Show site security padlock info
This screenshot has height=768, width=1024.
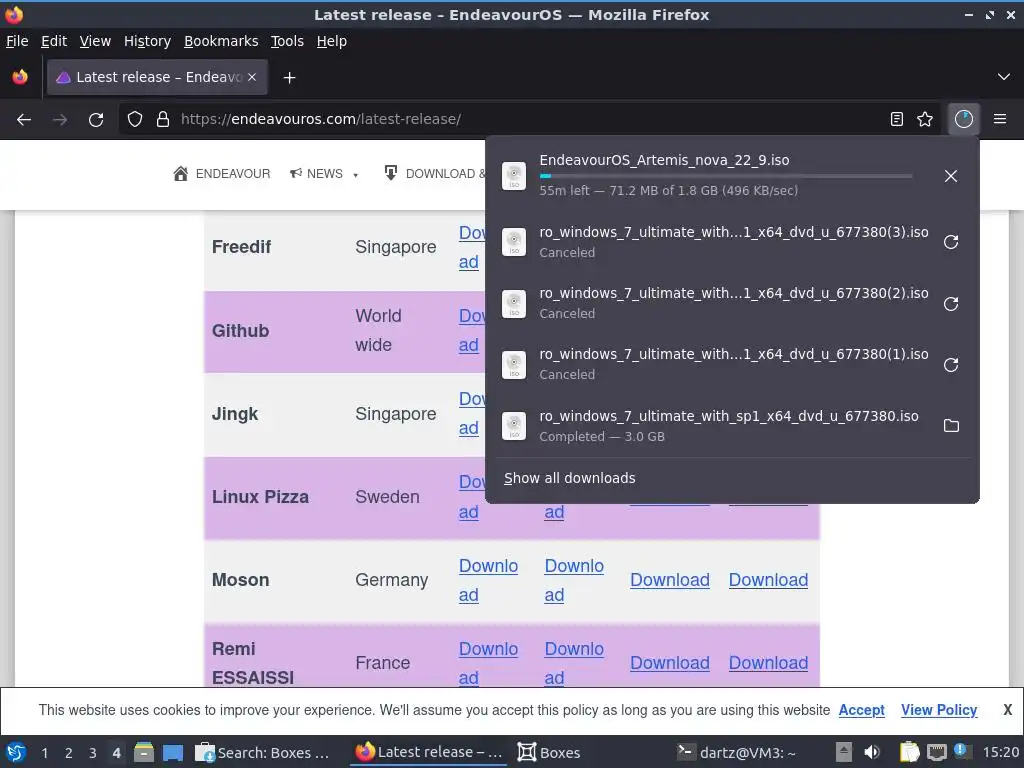click(163, 120)
